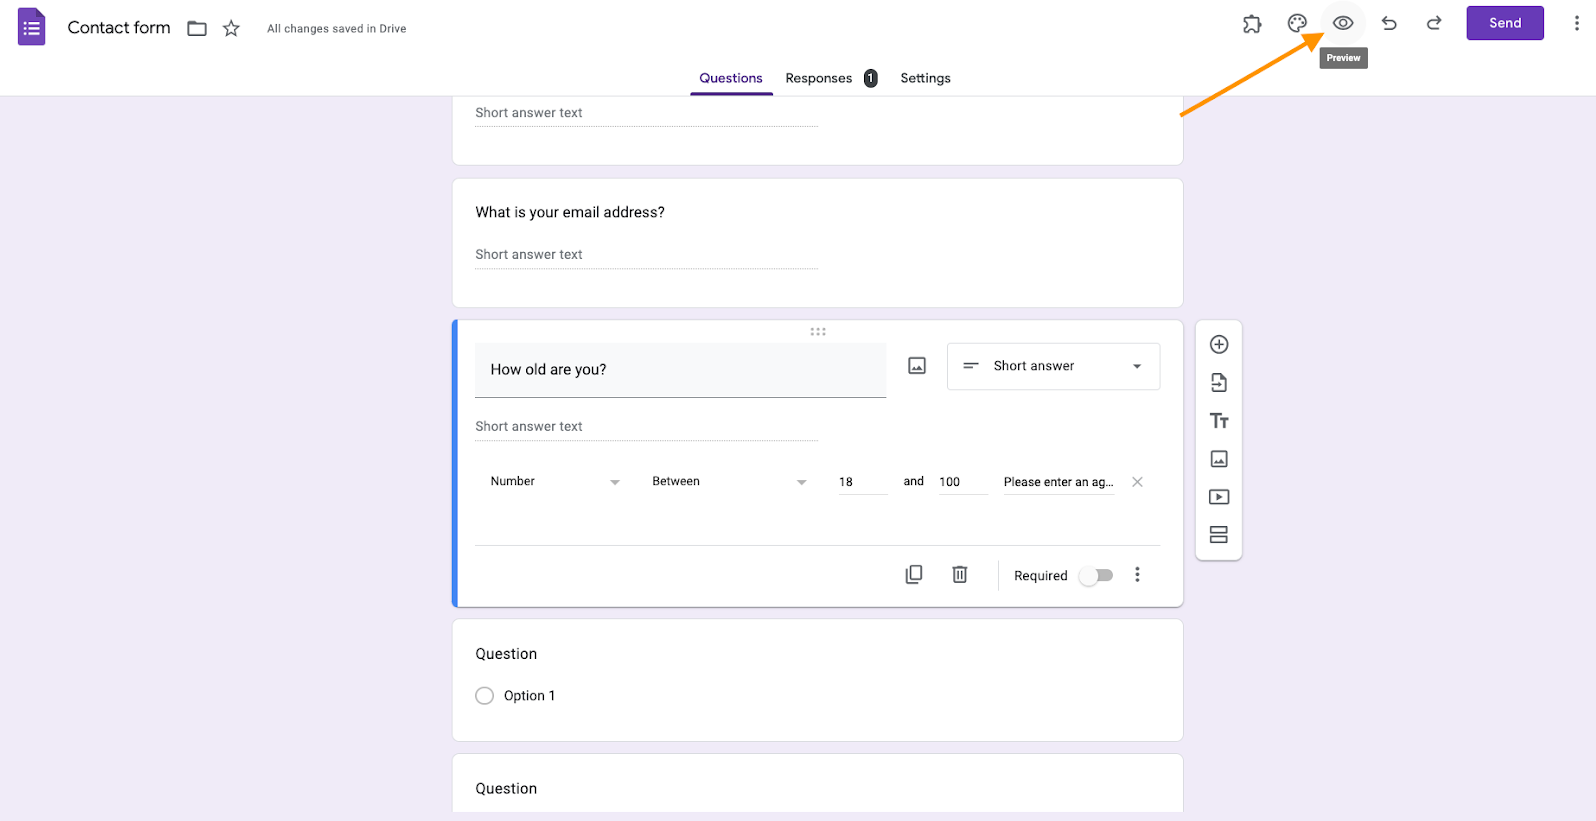
Task: Add title and description from sidebar
Action: pyautogui.click(x=1219, y=421)
